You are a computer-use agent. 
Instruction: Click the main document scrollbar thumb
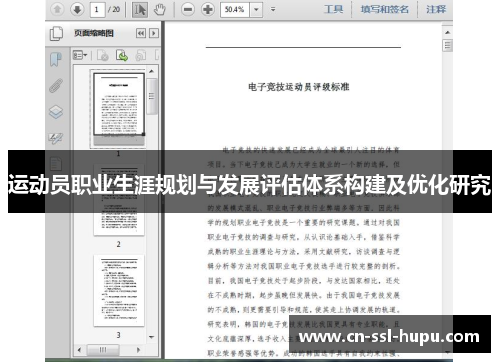pos(447,45)
